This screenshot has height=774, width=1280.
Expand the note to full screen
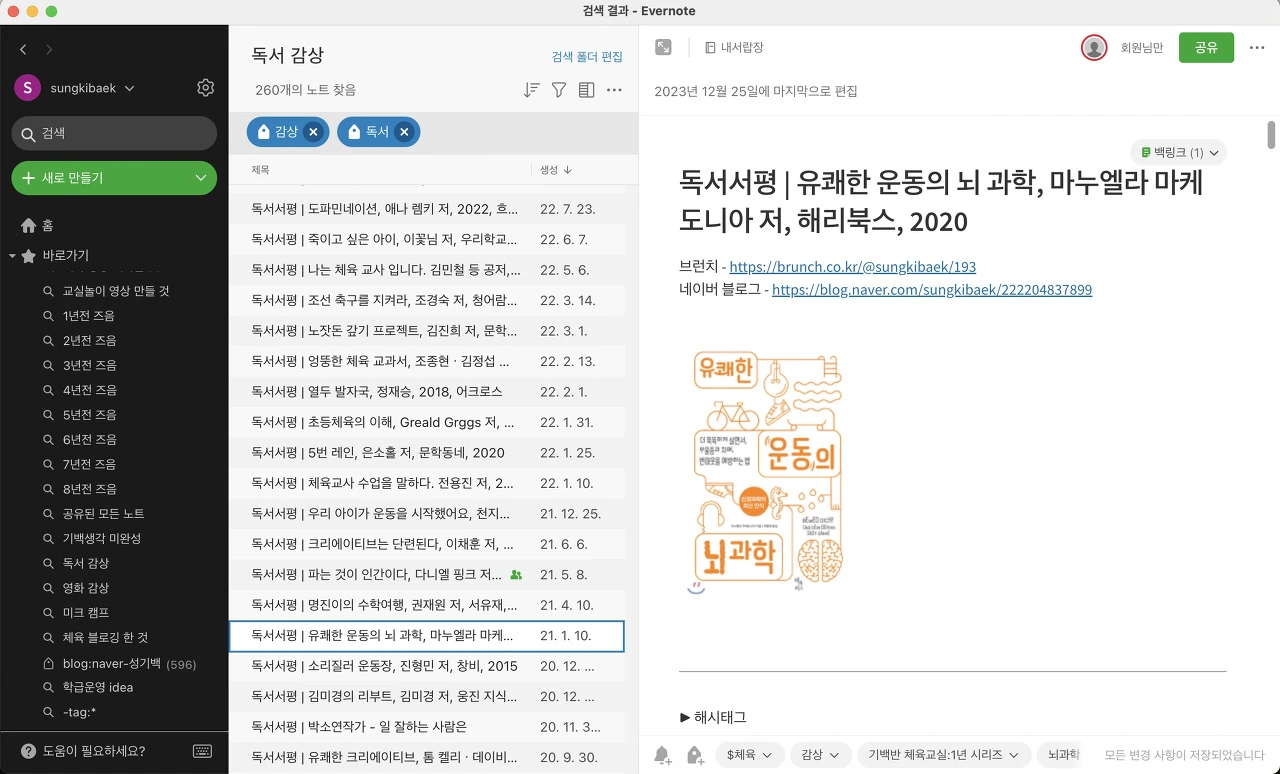pyautogui.click(x=663, y=47)
